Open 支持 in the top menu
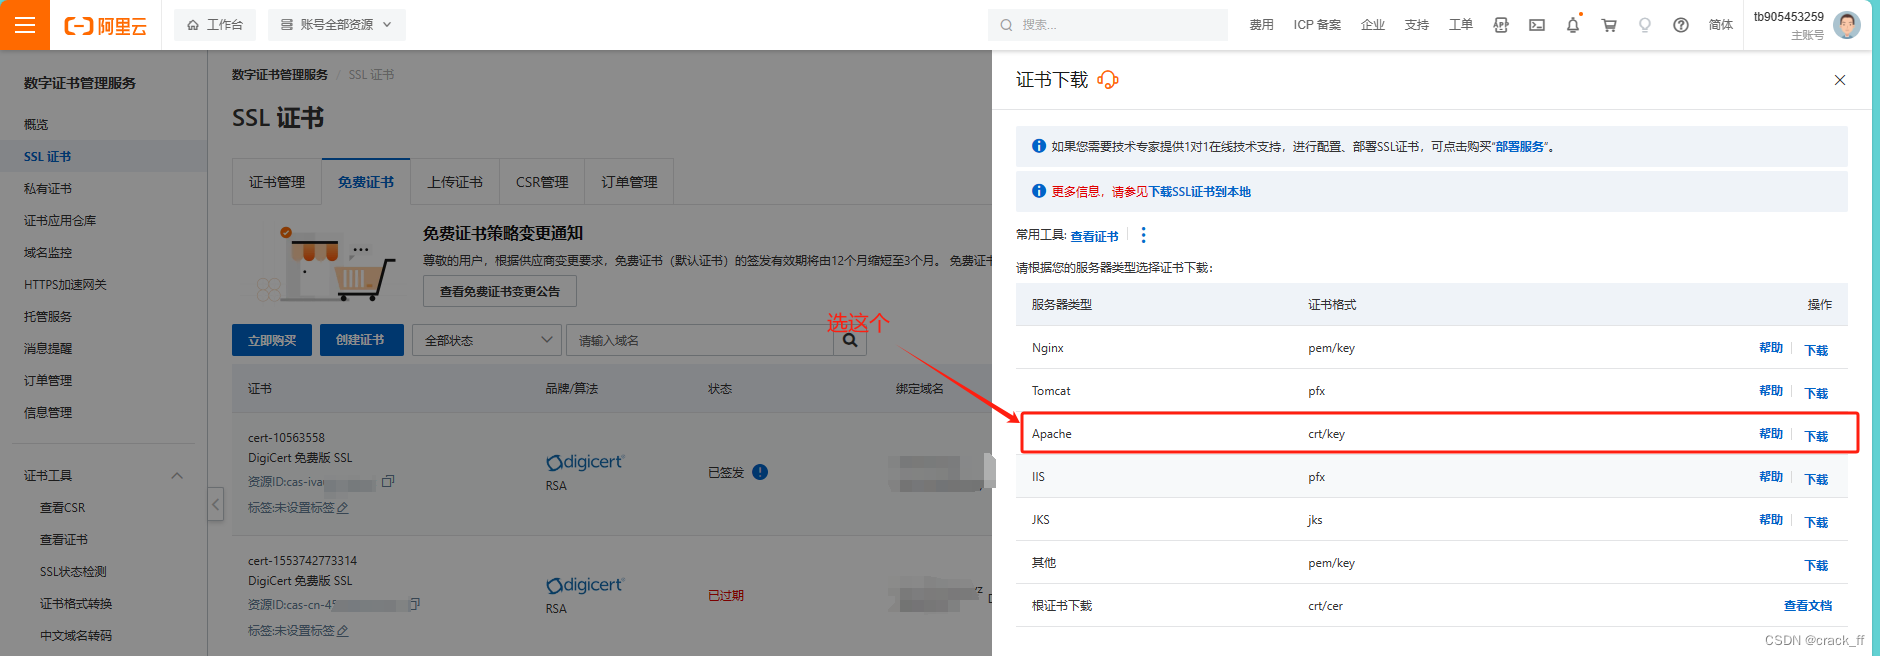1880x656 pixels. (x=1417, y=25)
